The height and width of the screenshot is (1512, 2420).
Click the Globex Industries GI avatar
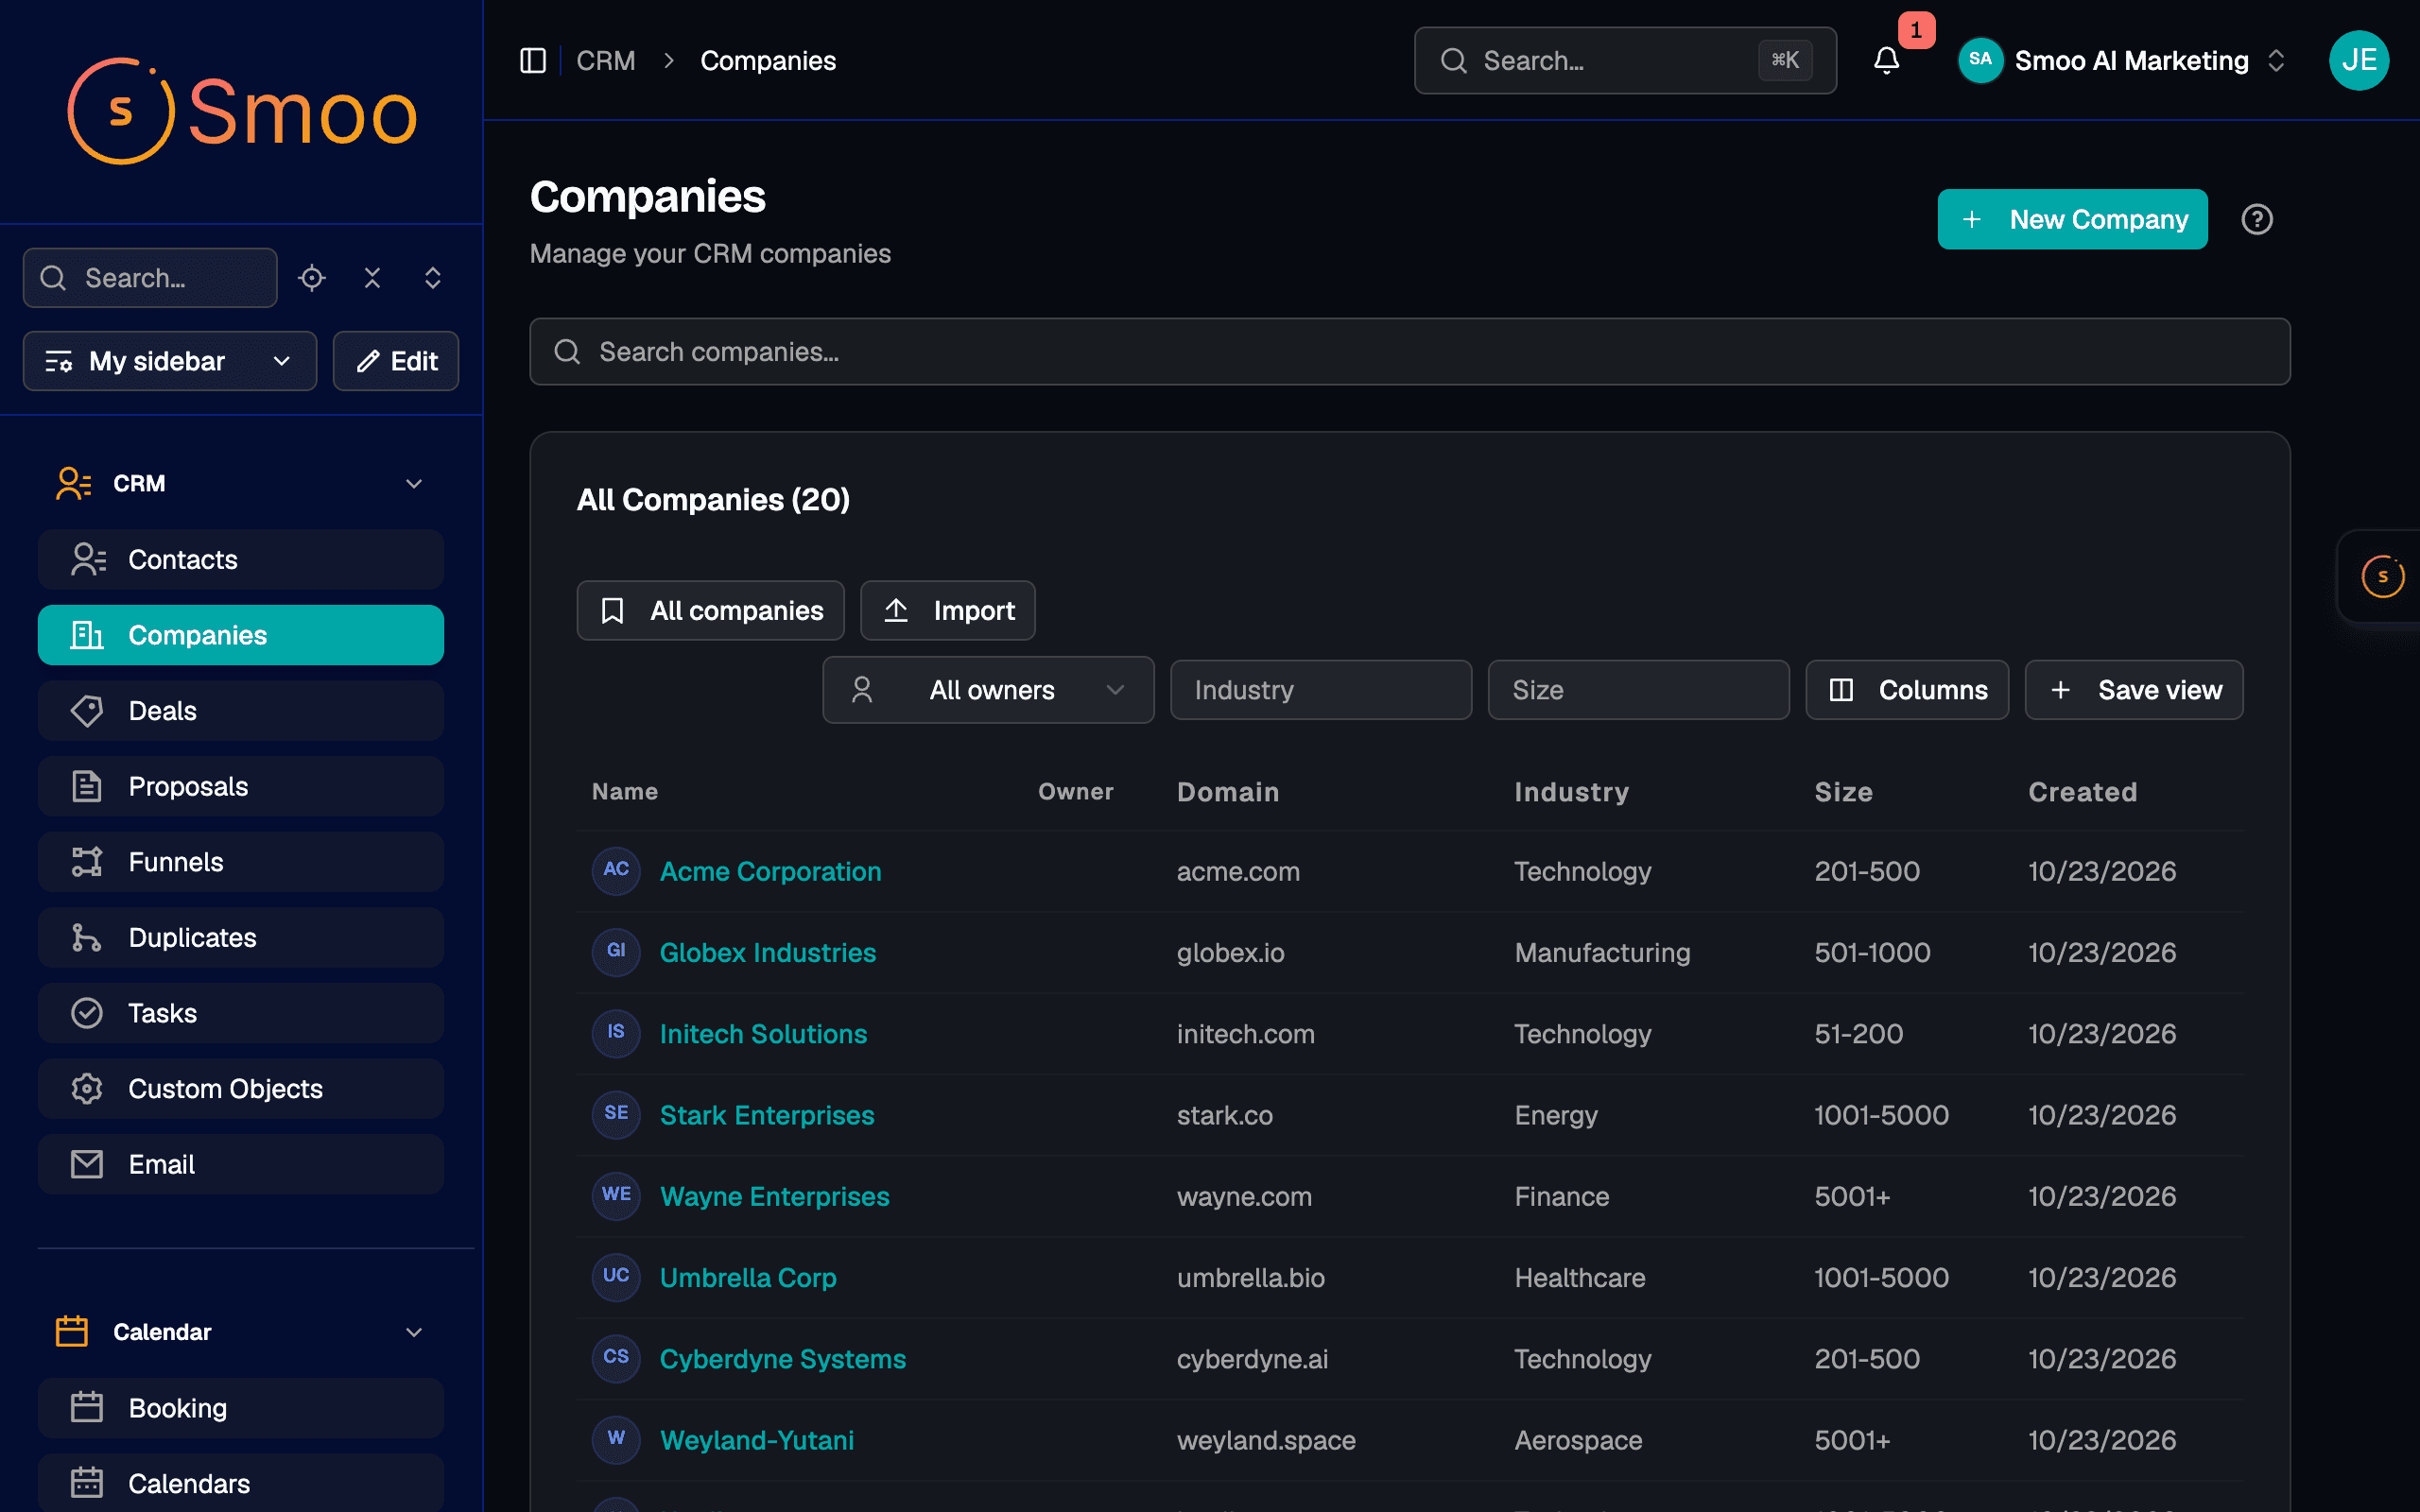pos(616,952)
